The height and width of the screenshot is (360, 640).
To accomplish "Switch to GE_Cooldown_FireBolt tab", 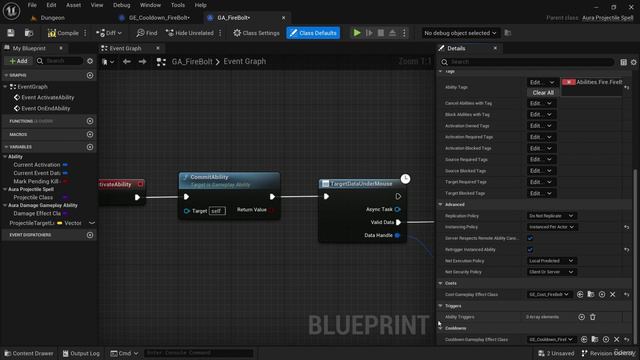I will pos(159,18).
